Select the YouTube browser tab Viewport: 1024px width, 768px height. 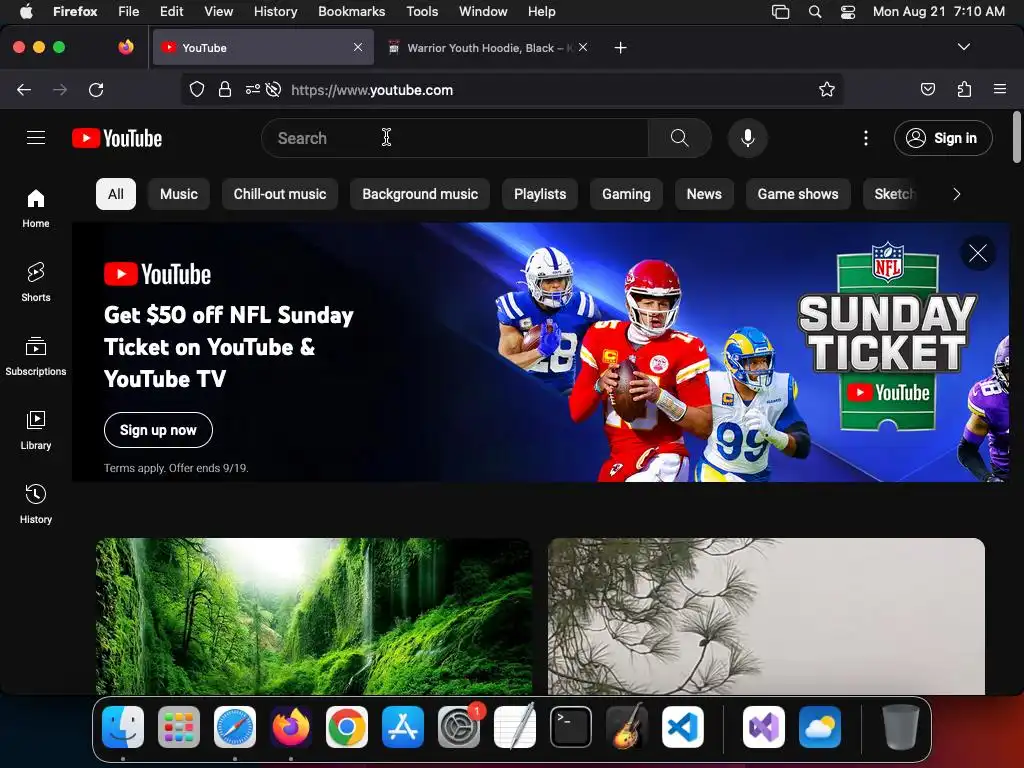click(x=263, y=48)
